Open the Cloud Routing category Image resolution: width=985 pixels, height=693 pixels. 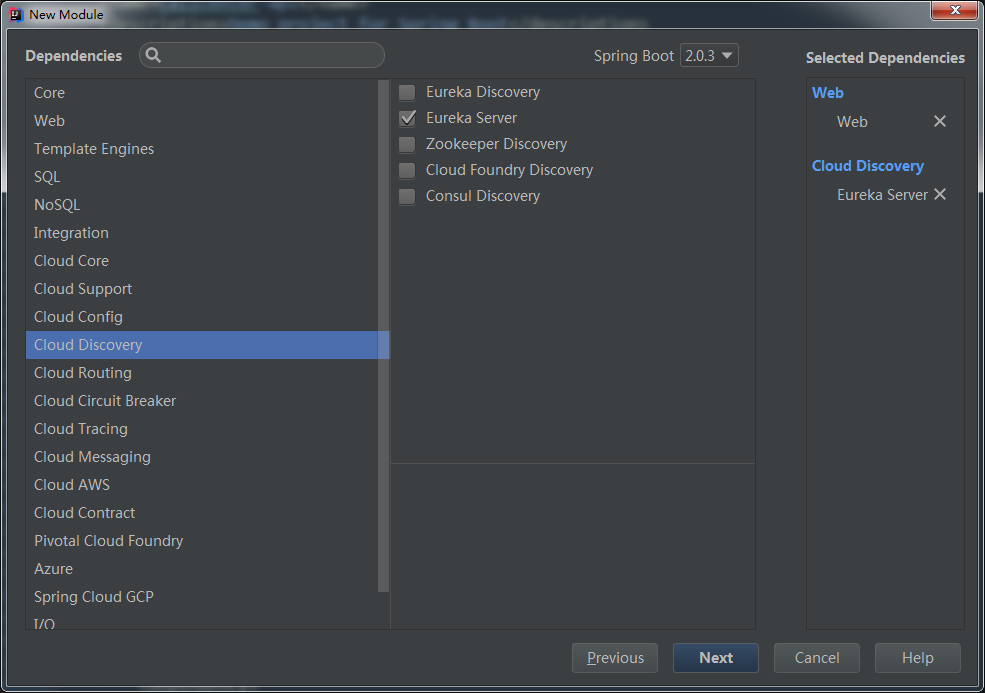click(x=202, y=373)
